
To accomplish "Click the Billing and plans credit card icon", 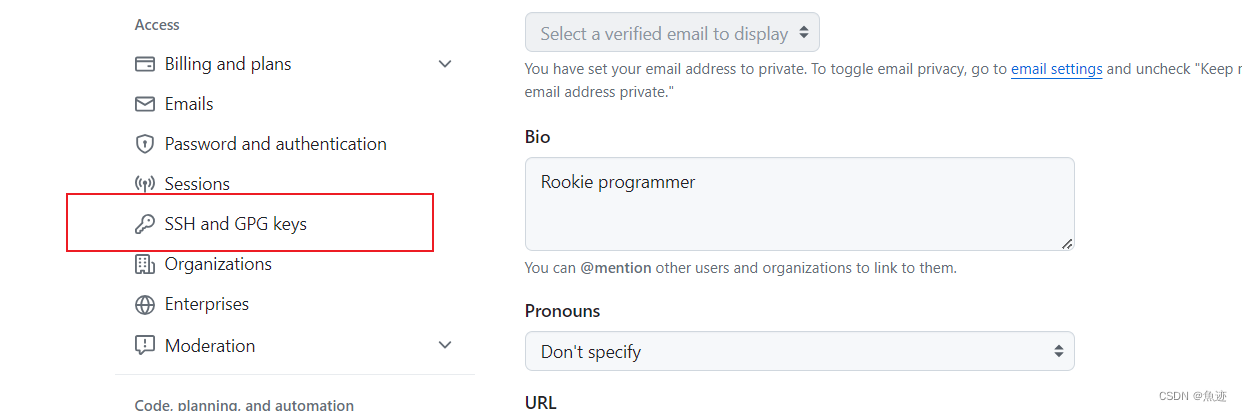I will tap(145, 64).
